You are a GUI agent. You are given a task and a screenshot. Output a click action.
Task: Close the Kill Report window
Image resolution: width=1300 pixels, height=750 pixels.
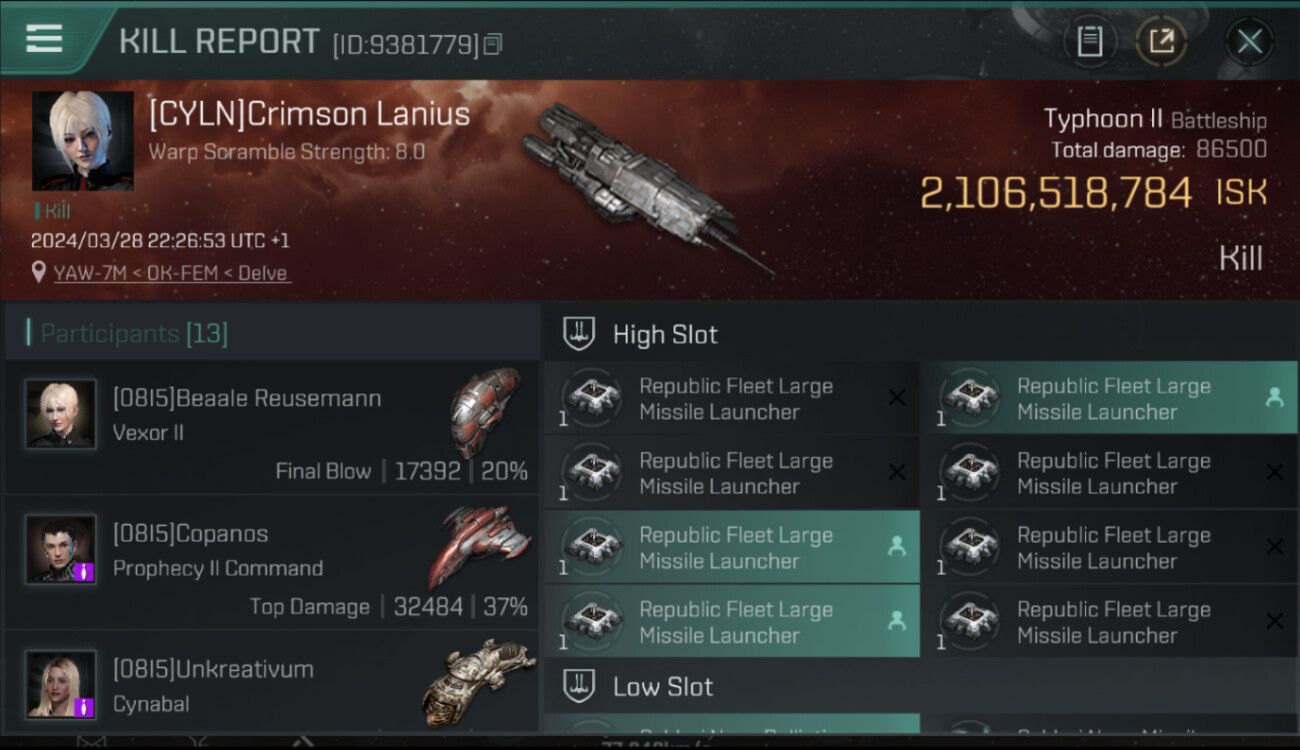pyautogui.click(x=1249, y=41)
